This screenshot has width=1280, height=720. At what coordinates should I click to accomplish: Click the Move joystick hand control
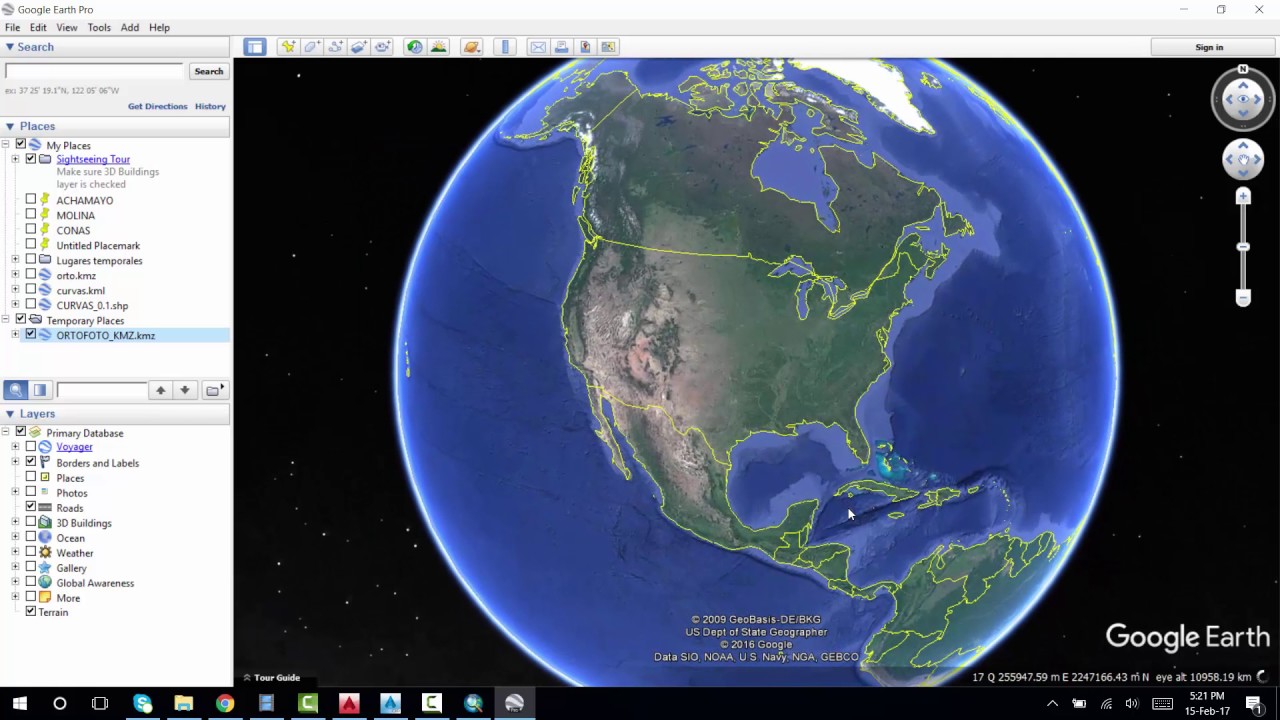[1243, 159]
